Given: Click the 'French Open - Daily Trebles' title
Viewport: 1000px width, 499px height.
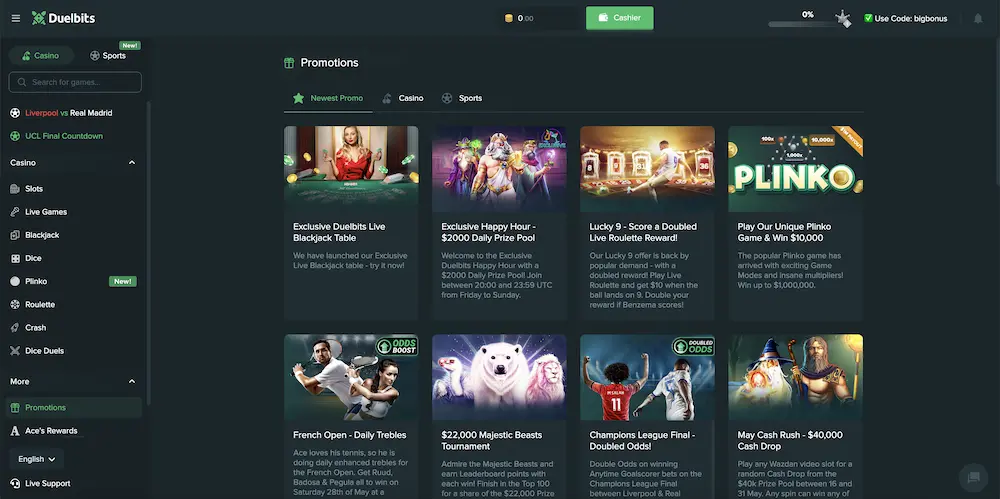Looking at the screenshot, I should [x=349, y=435].
